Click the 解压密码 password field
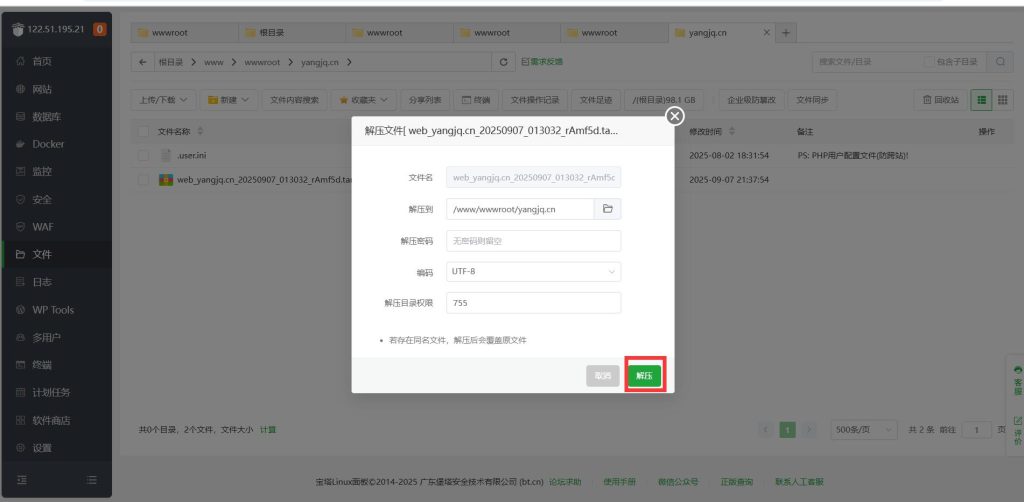The width and height of the screenshot is (1024, 502). pyautogui.click(x=534, y=241)
